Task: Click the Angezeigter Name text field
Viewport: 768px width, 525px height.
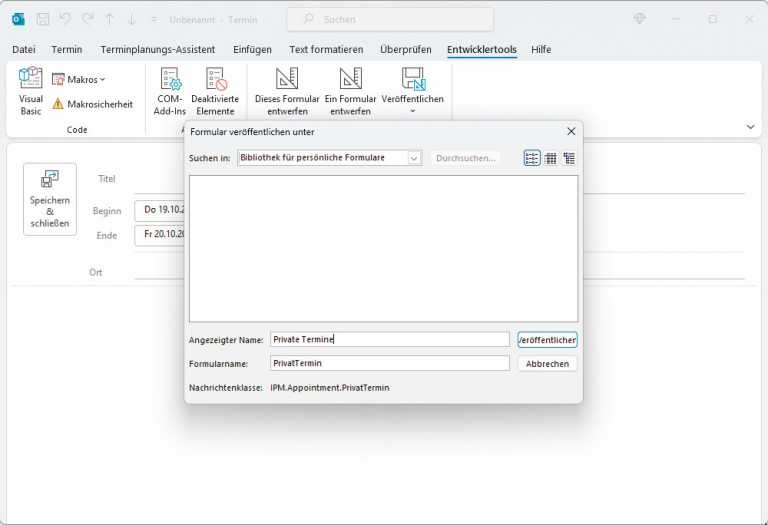Action: coord(390,340)
